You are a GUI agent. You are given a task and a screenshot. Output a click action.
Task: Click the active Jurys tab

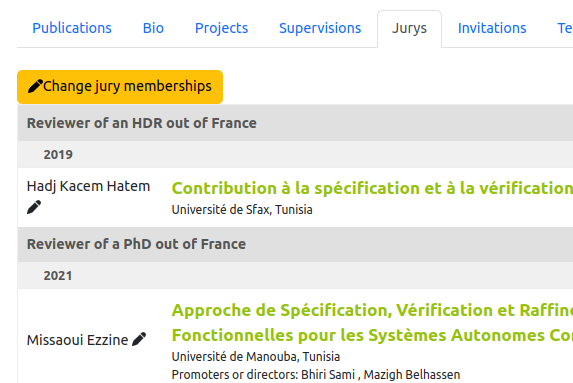coord(409,28)
